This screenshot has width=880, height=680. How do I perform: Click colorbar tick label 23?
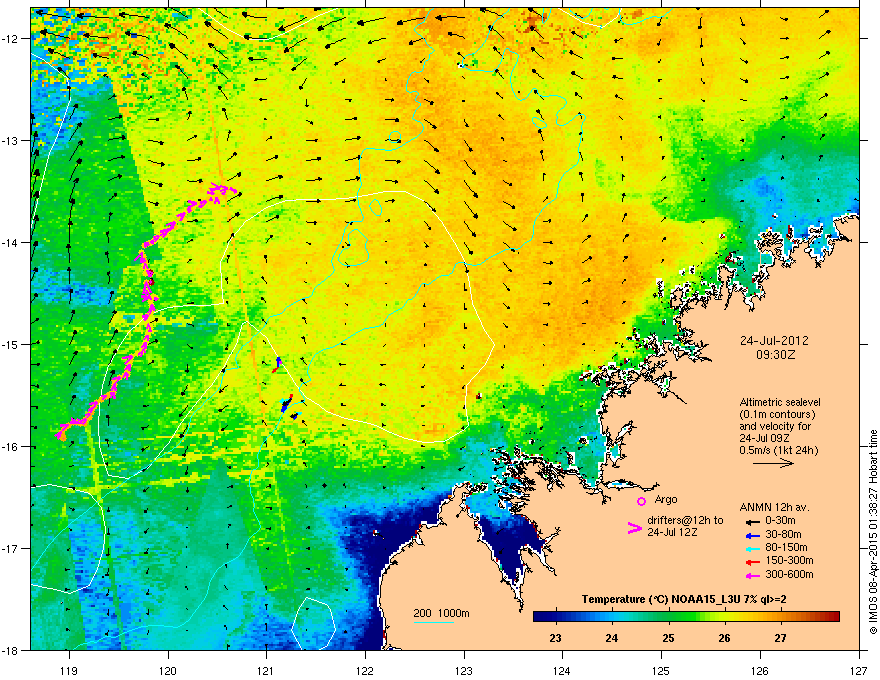click(555, 638)
